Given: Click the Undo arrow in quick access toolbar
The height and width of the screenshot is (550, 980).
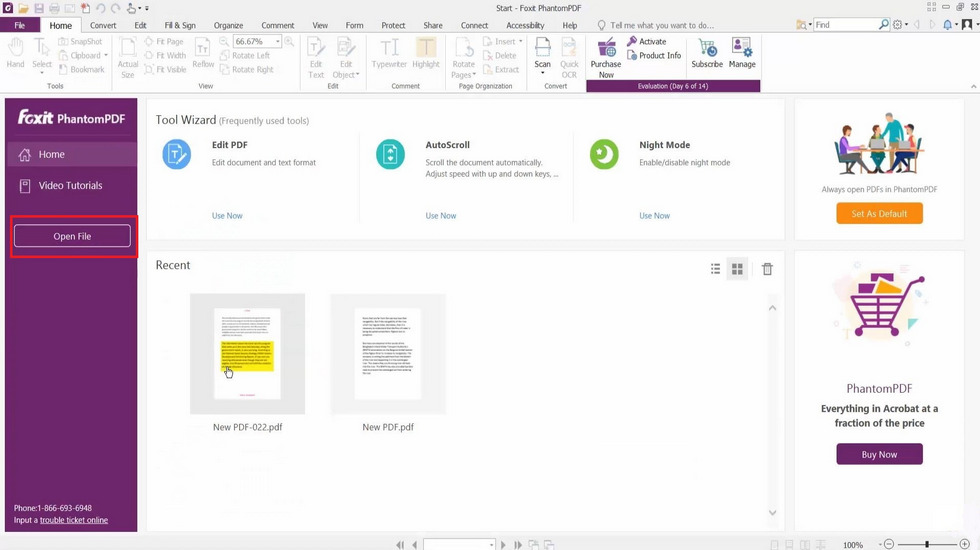Looking at the screenshot, I should (101, 8).
